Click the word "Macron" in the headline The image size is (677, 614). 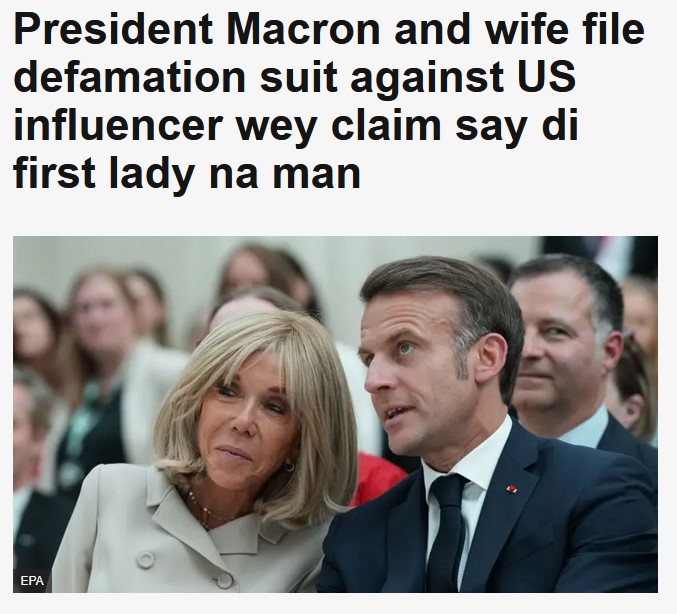304,29
